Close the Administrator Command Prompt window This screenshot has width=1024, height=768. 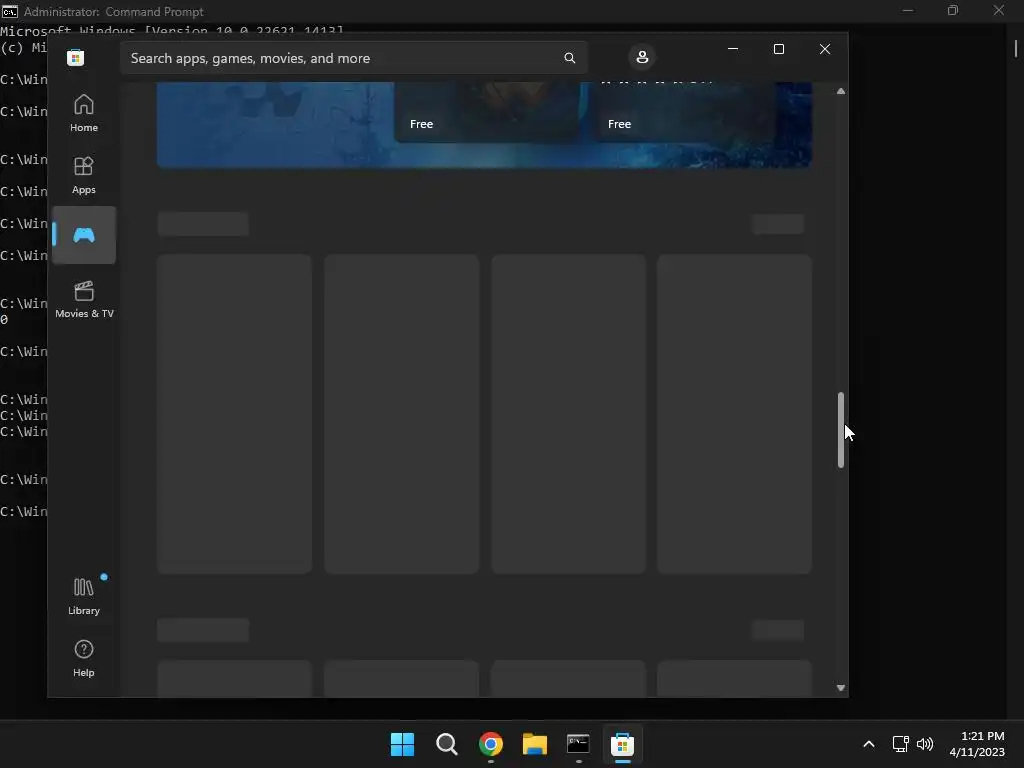pyautogui.click(x=999, y=10)
